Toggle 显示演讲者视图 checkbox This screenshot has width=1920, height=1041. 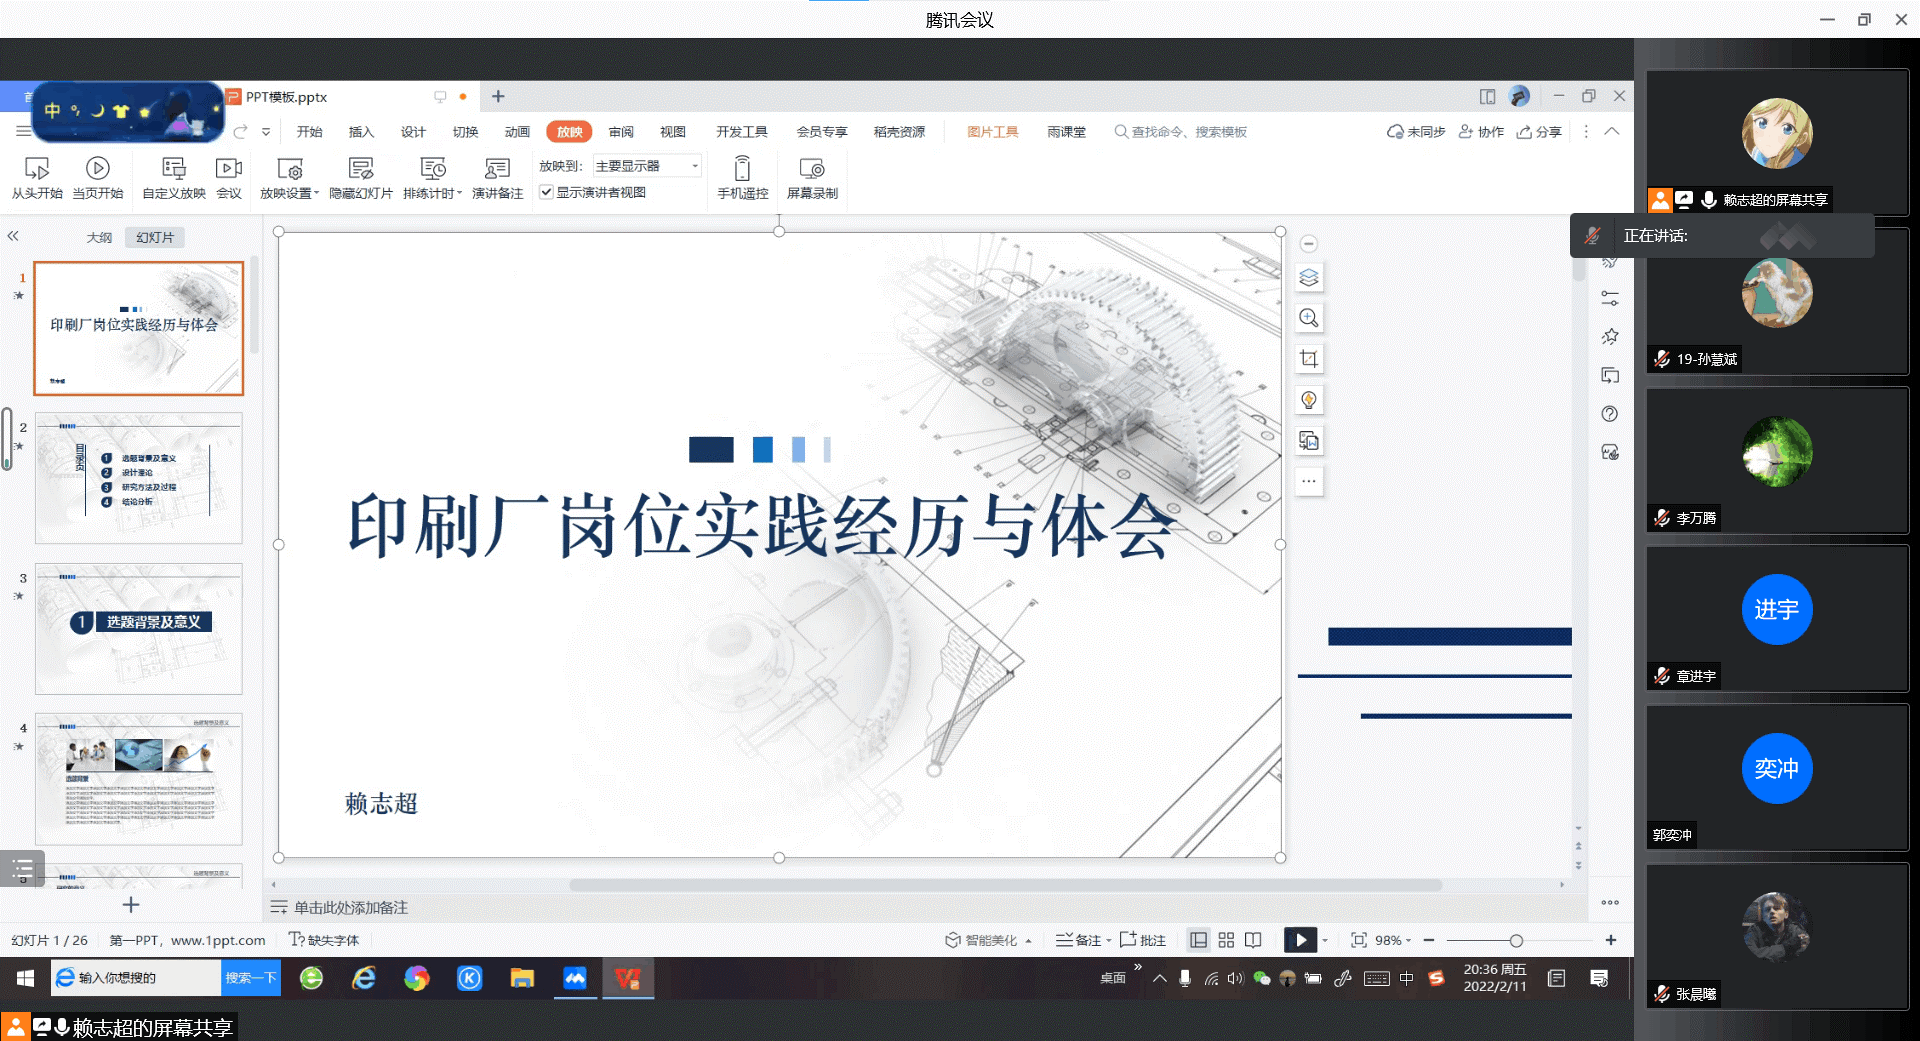pyautogui.click(x=546, y=192)
